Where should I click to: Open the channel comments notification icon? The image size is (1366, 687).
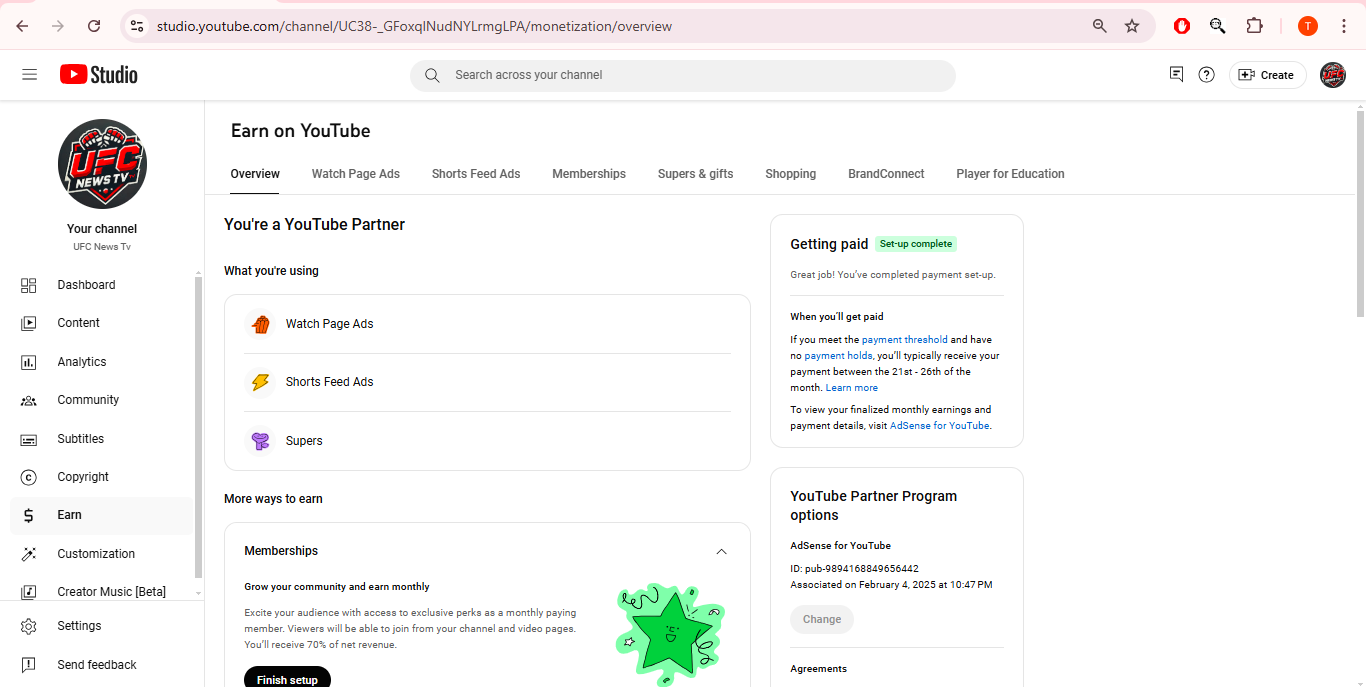[x=1176, y=75]
